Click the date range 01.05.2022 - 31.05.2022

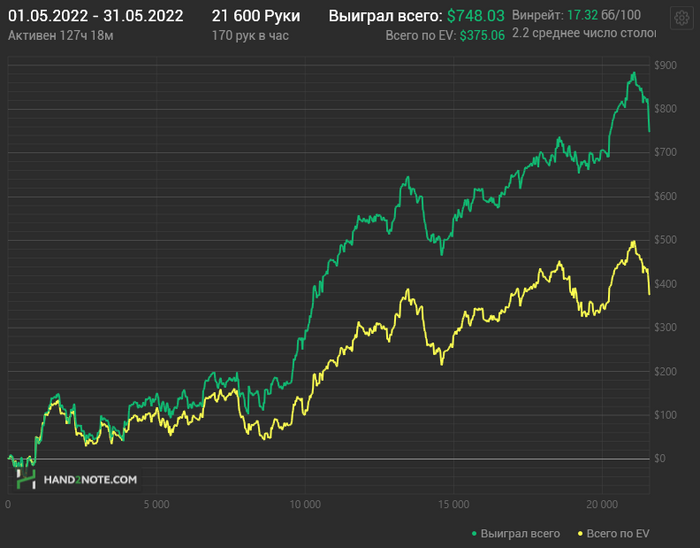[x=96, y=16]
